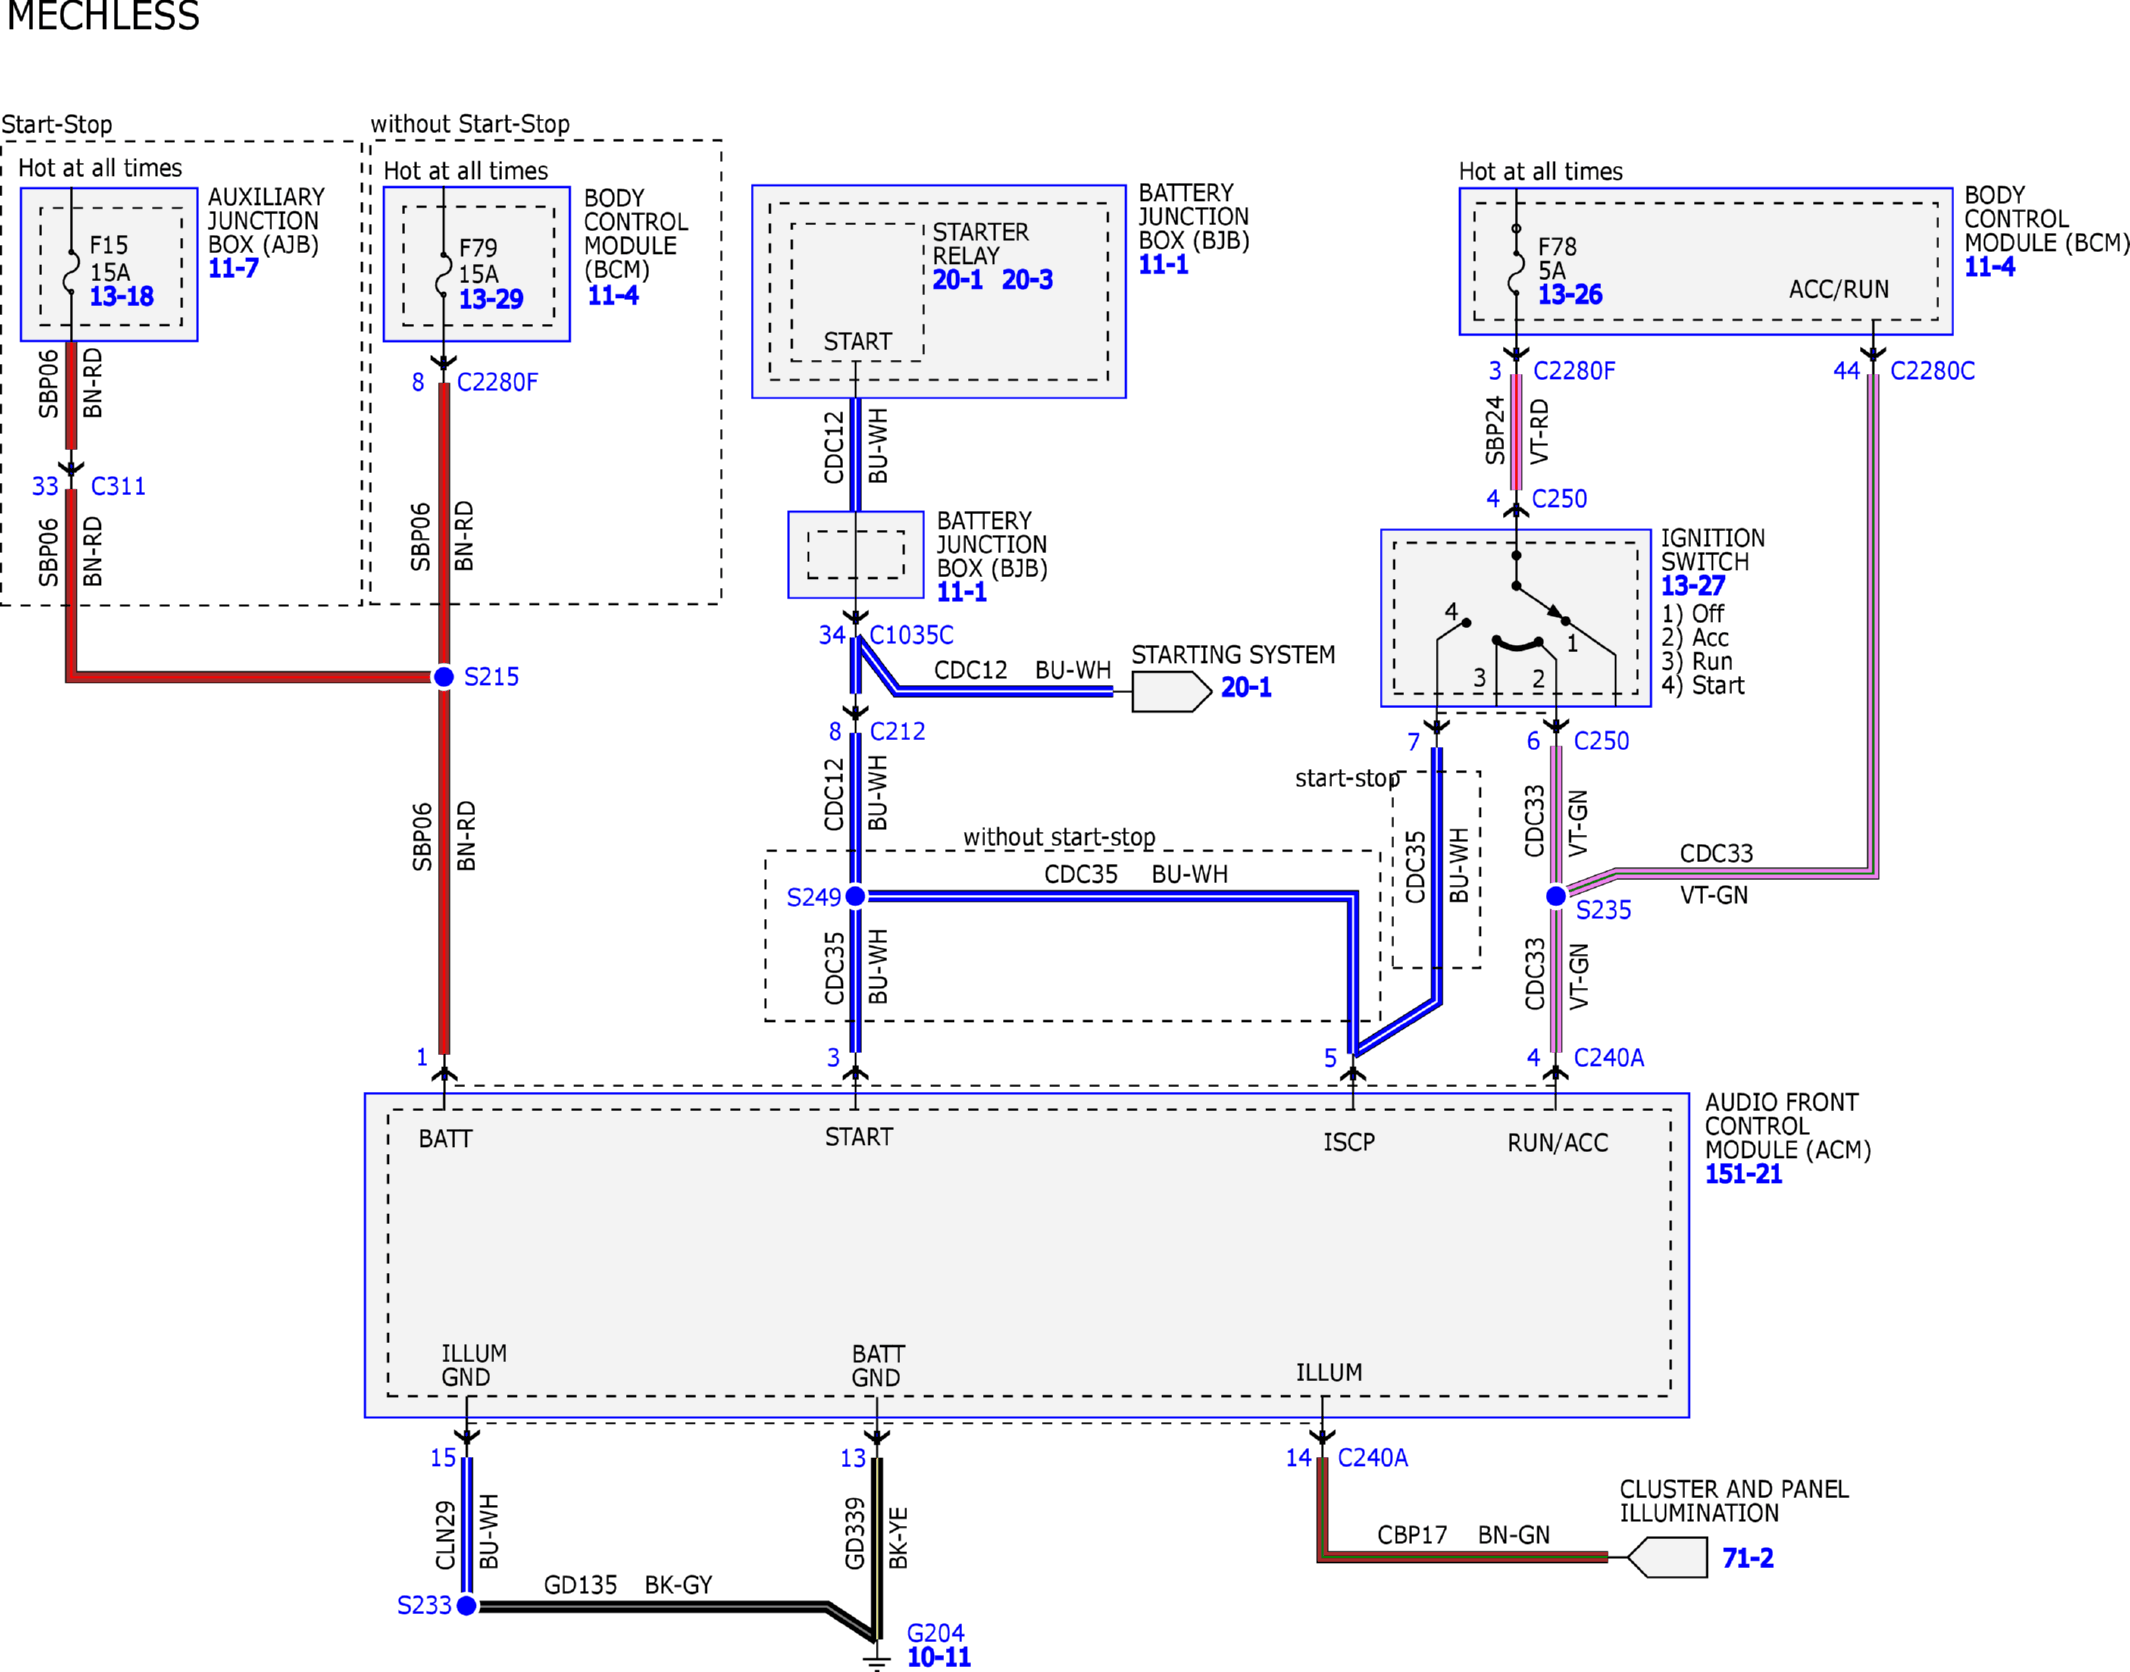Click the C1035C connector label

point(911,635)
